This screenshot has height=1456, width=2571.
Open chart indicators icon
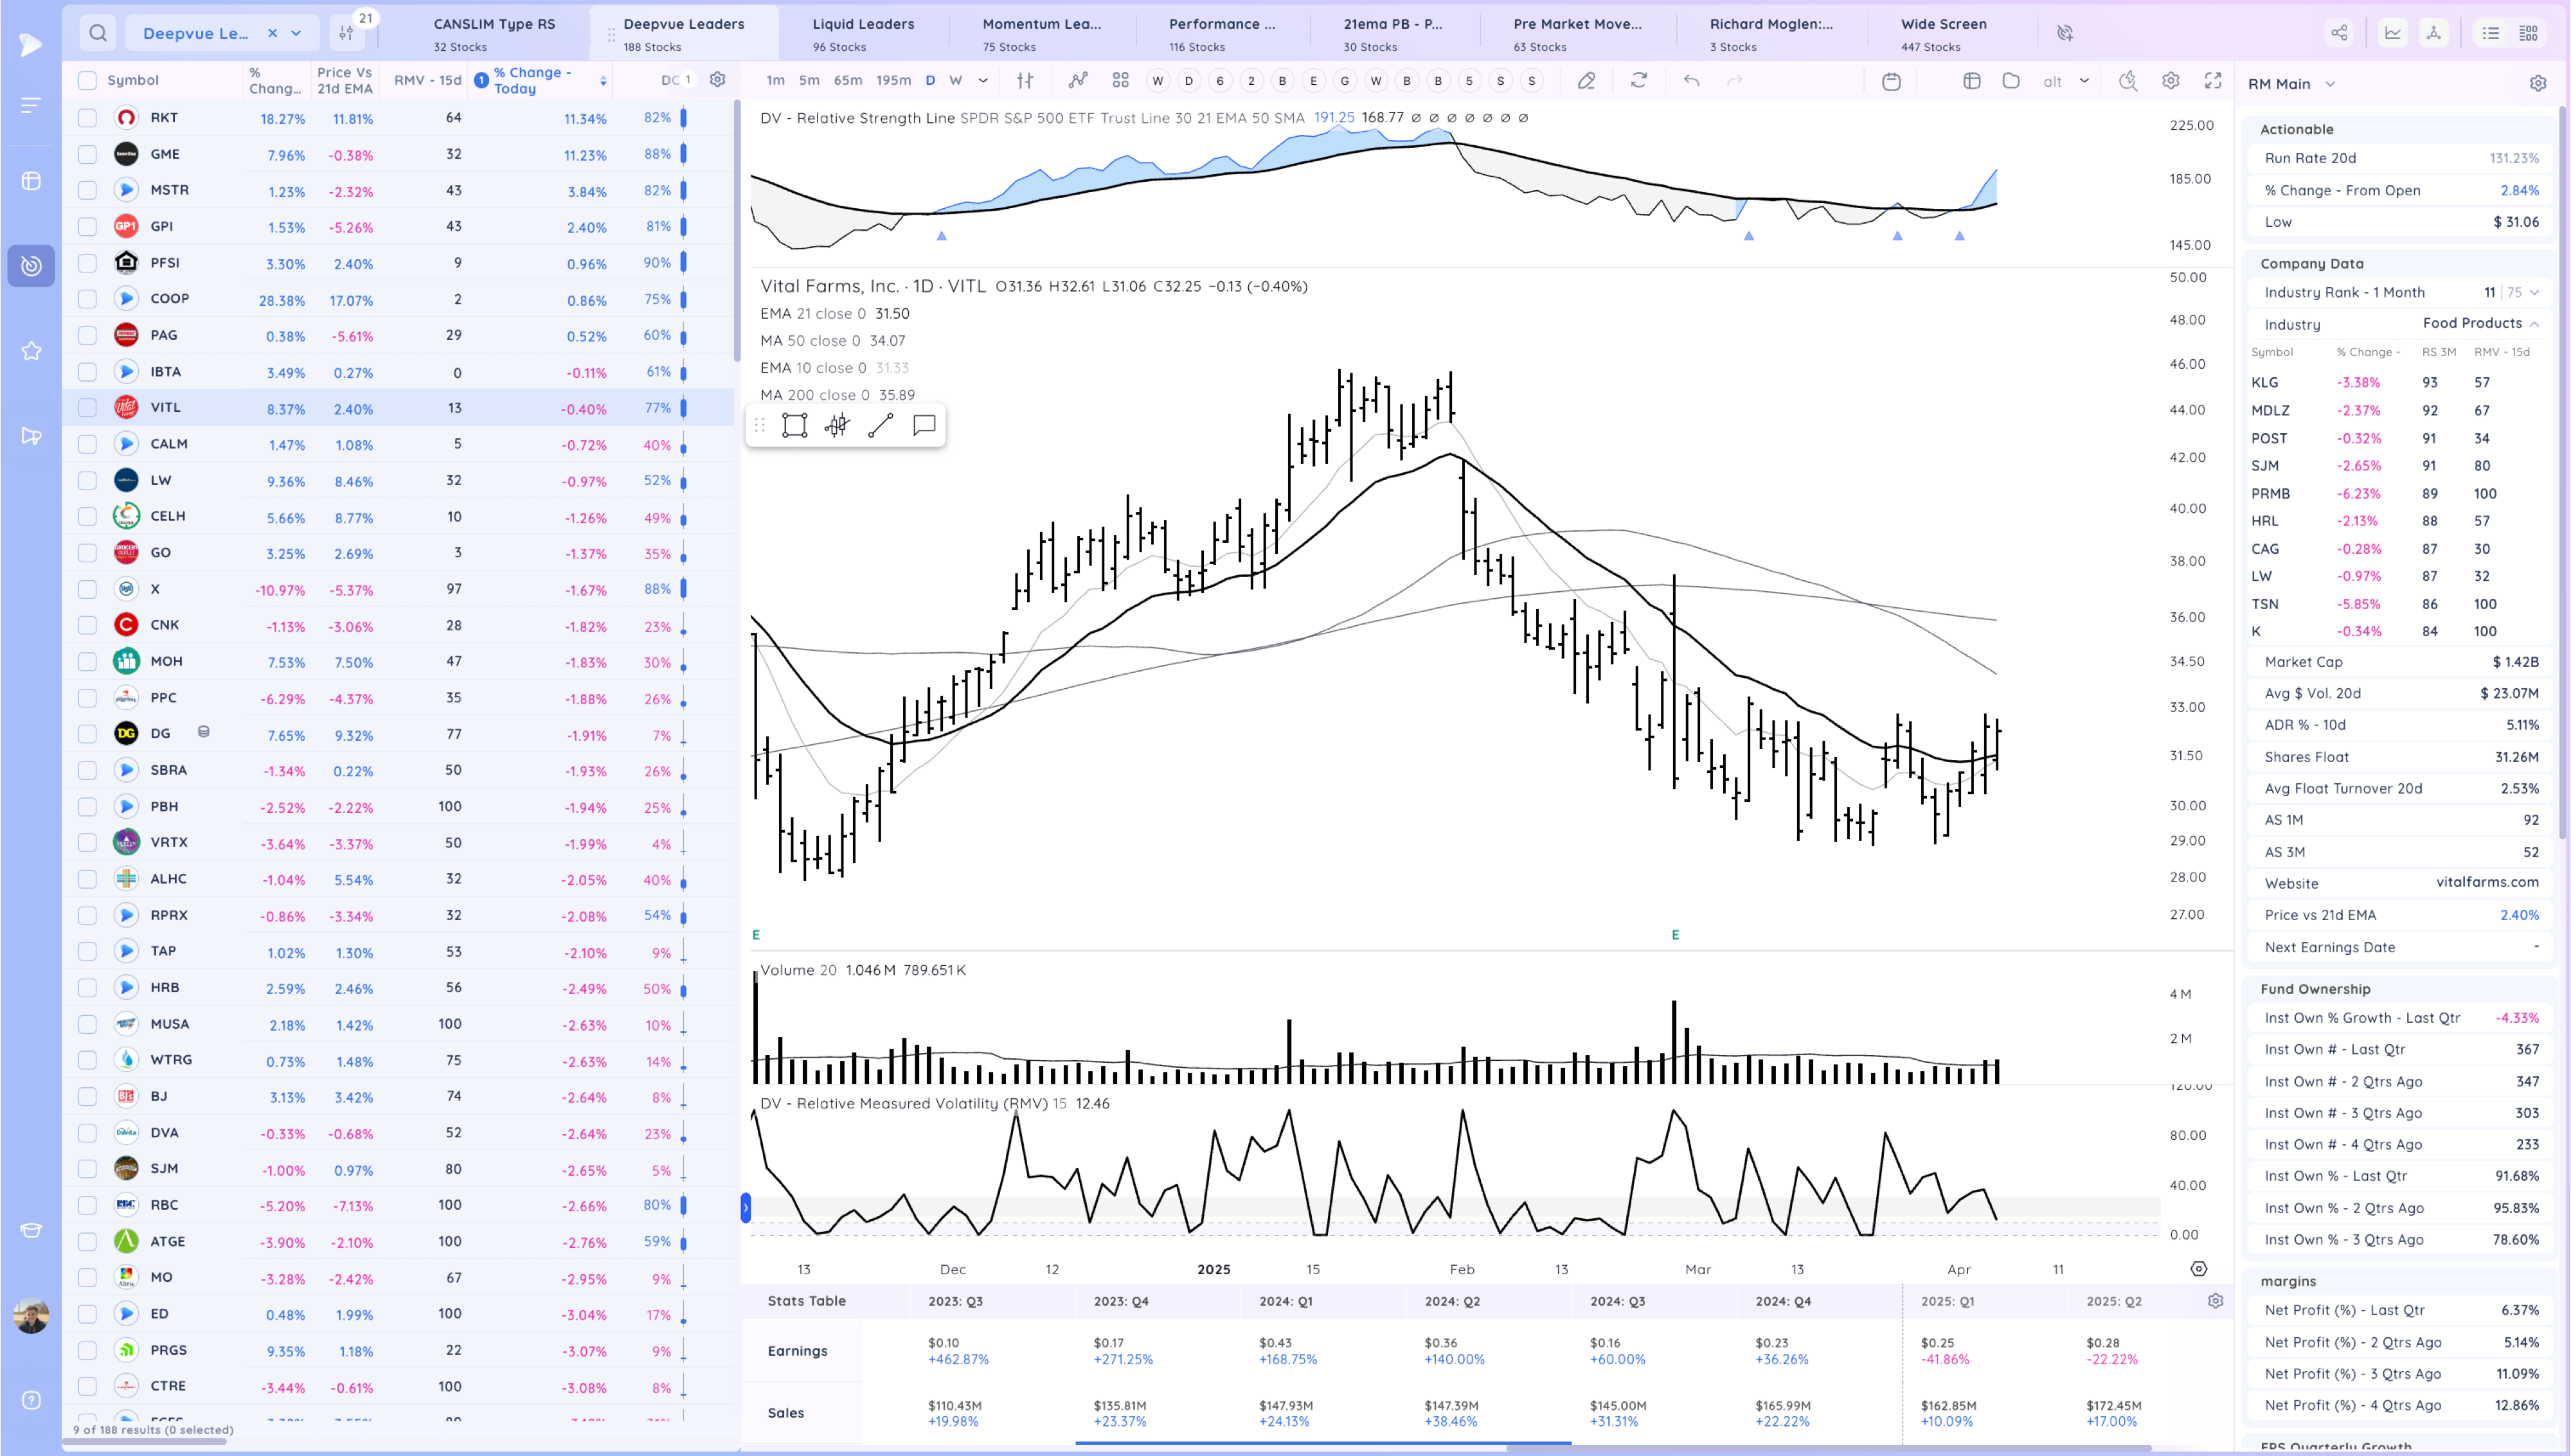click(1077, 80)
